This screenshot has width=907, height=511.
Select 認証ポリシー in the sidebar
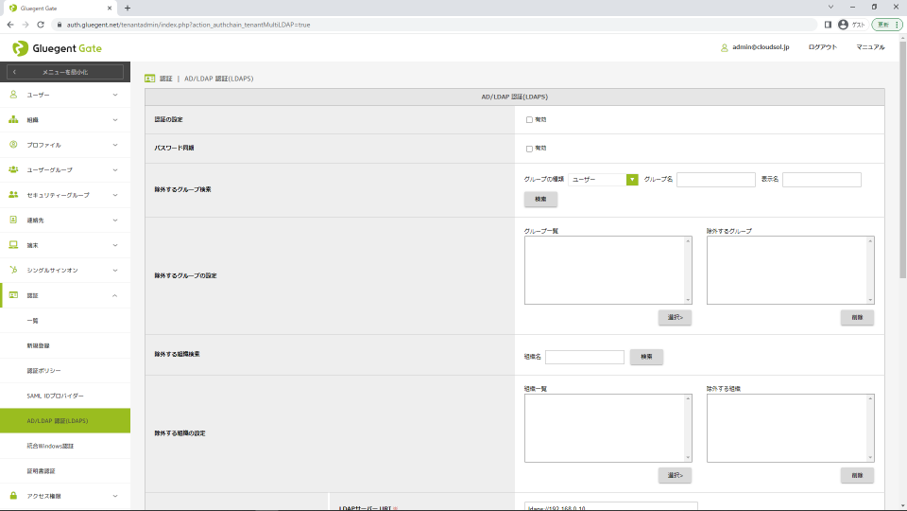43,371
